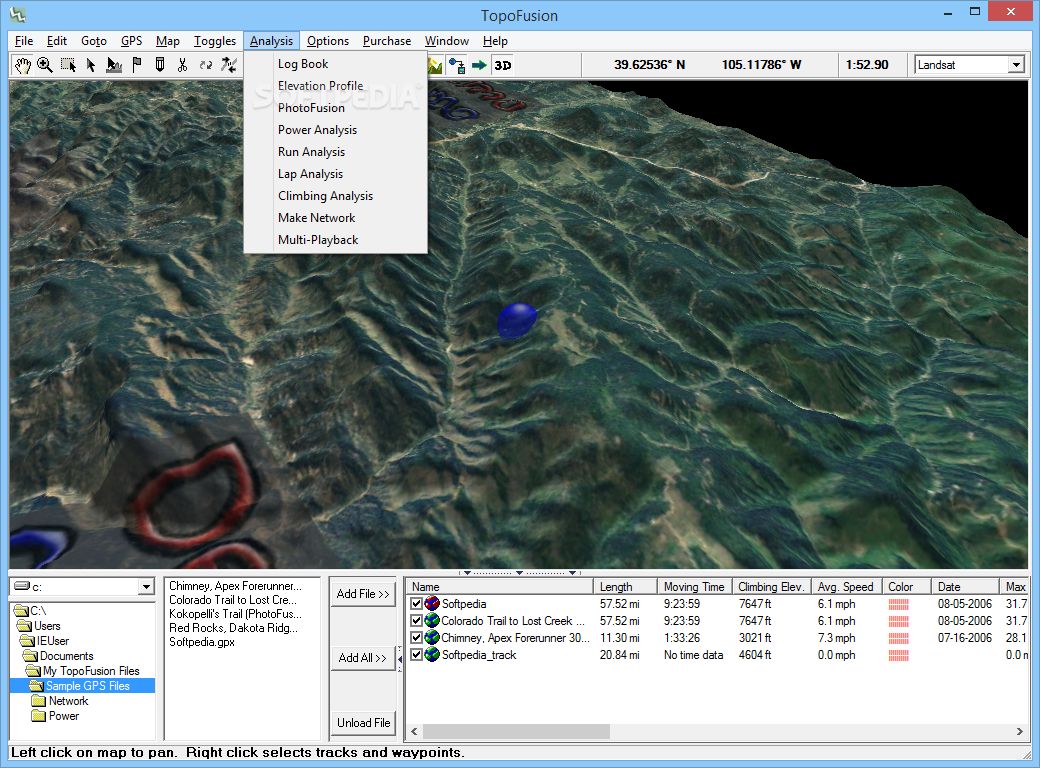Select Red Rocks, Dakota Ridg... file
The width and height of the screenshot is (1040, 768).
coord(233,628)
